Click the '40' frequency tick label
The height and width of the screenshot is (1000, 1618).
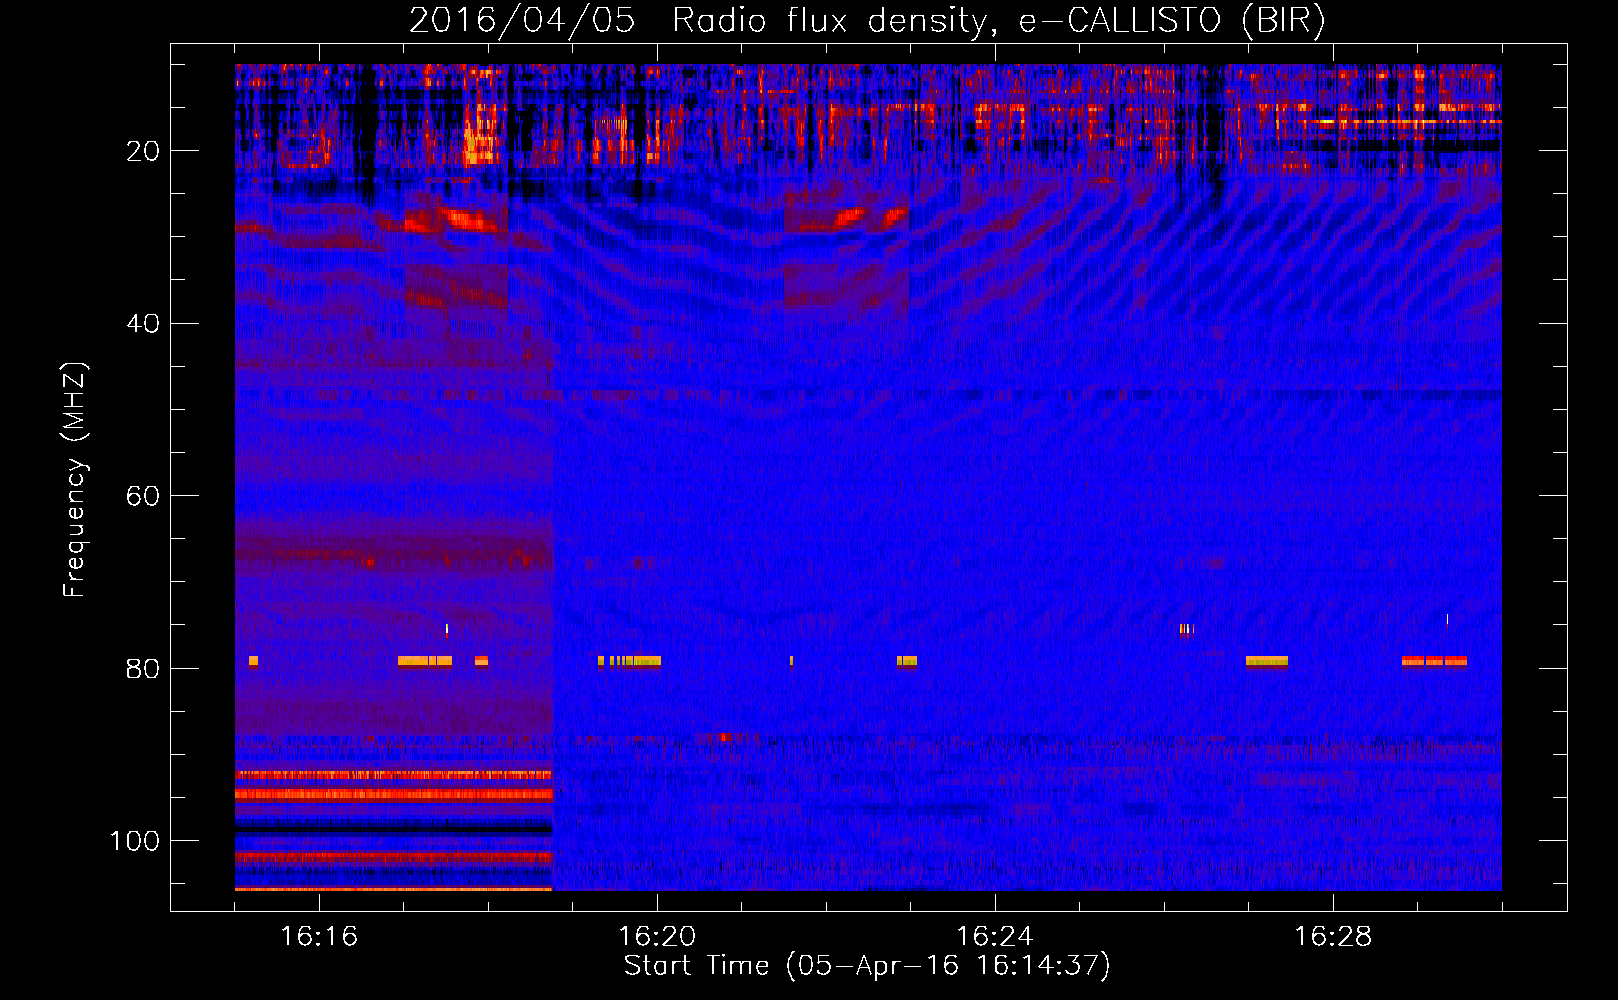pyautogui.click(x=143, y=324)
